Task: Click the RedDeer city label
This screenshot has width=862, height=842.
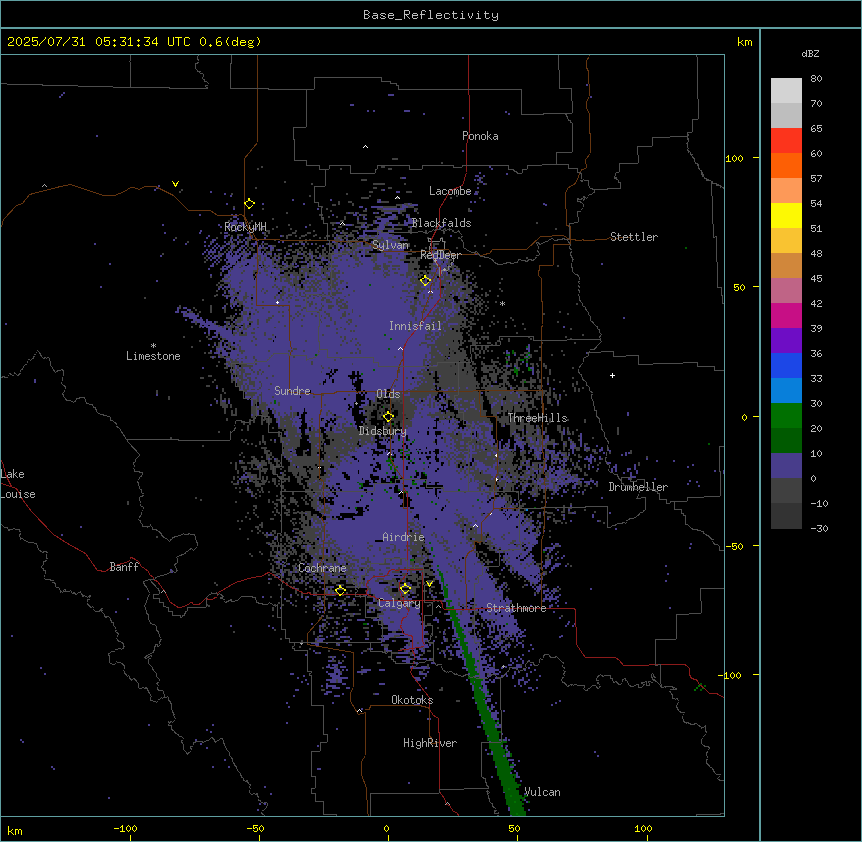Action: pyautogui.click(x=440, y=255)
